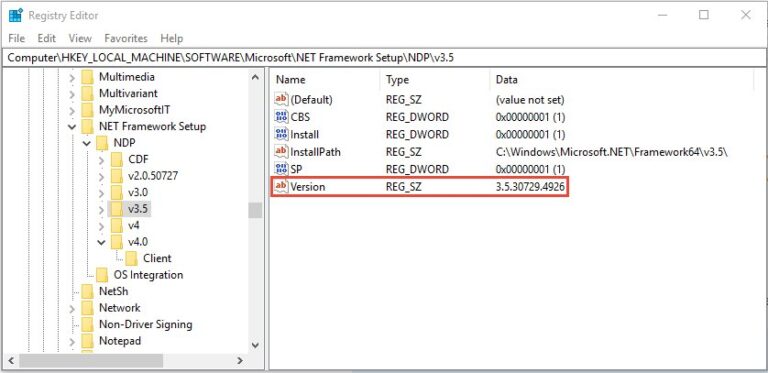Expand the v2.0.50727 key

click(101, 176)
